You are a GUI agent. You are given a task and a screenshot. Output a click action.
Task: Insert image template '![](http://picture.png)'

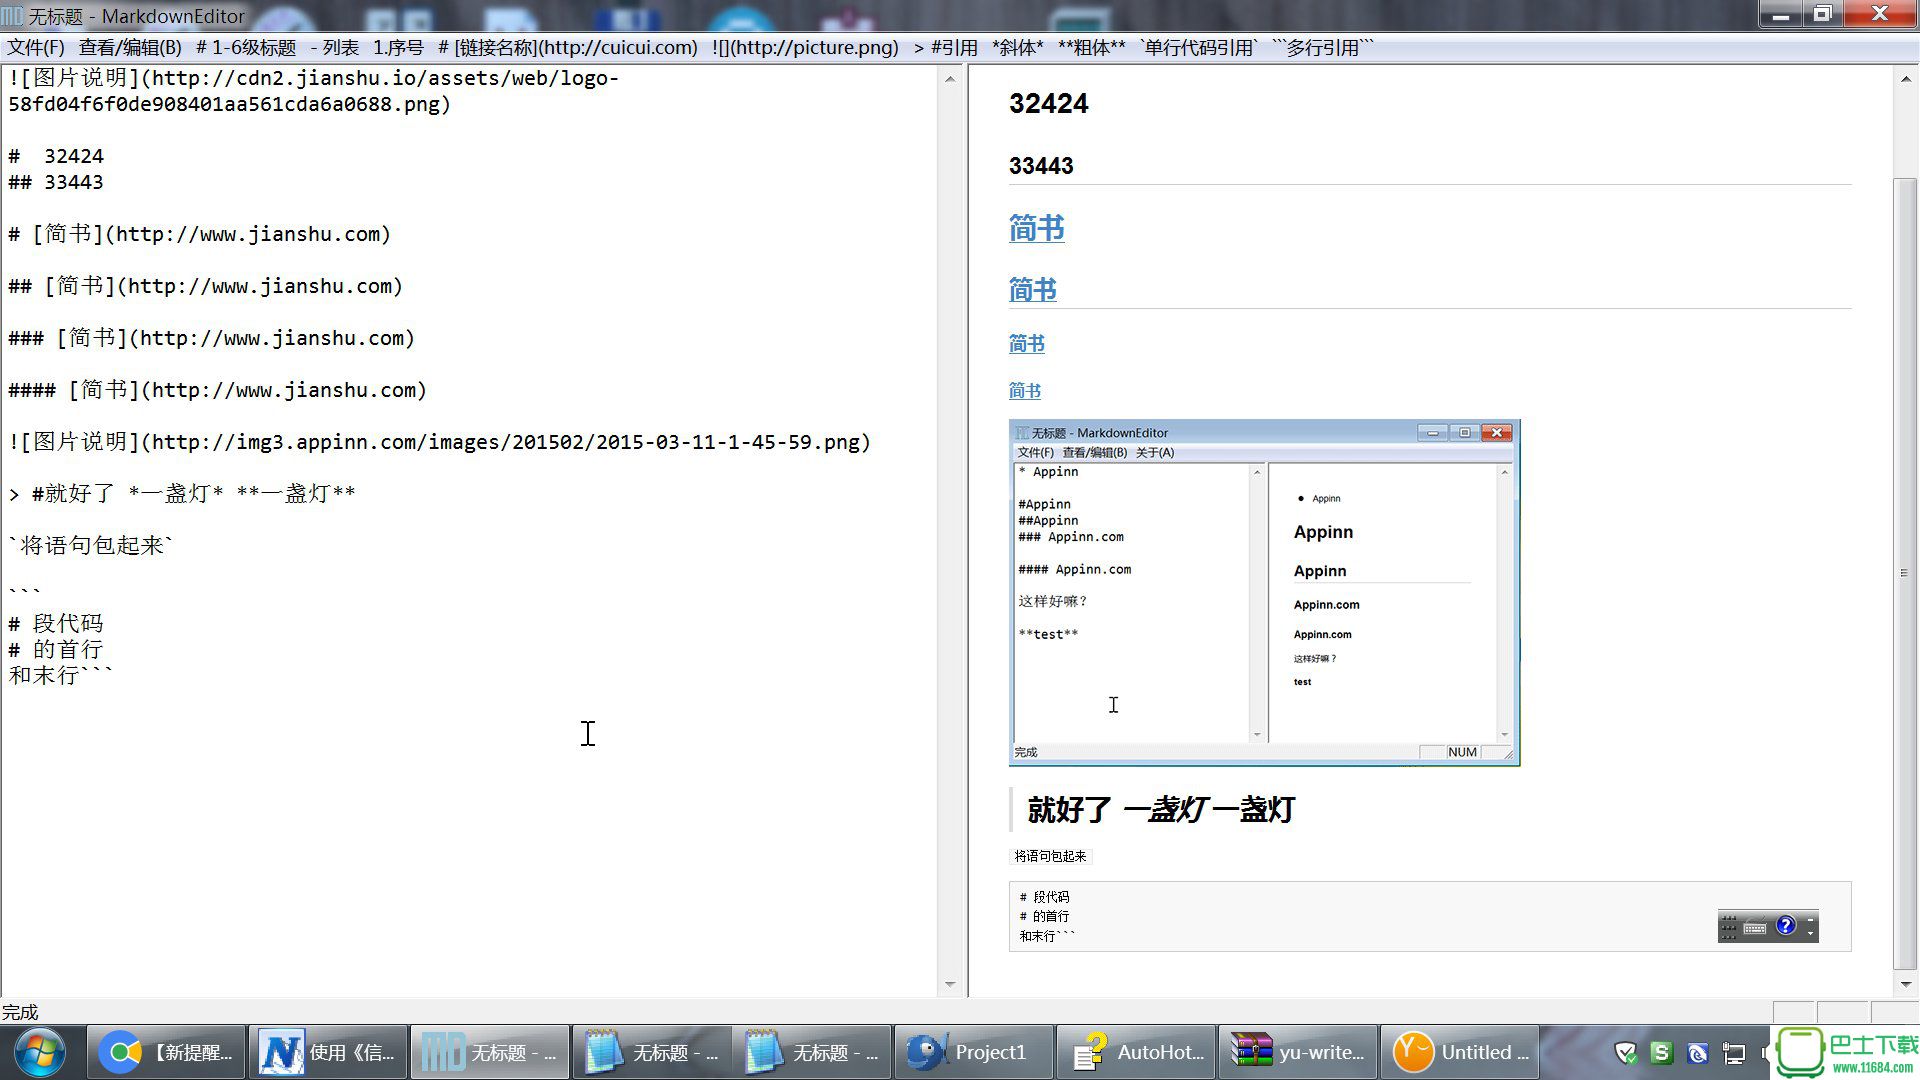point(806,47)
